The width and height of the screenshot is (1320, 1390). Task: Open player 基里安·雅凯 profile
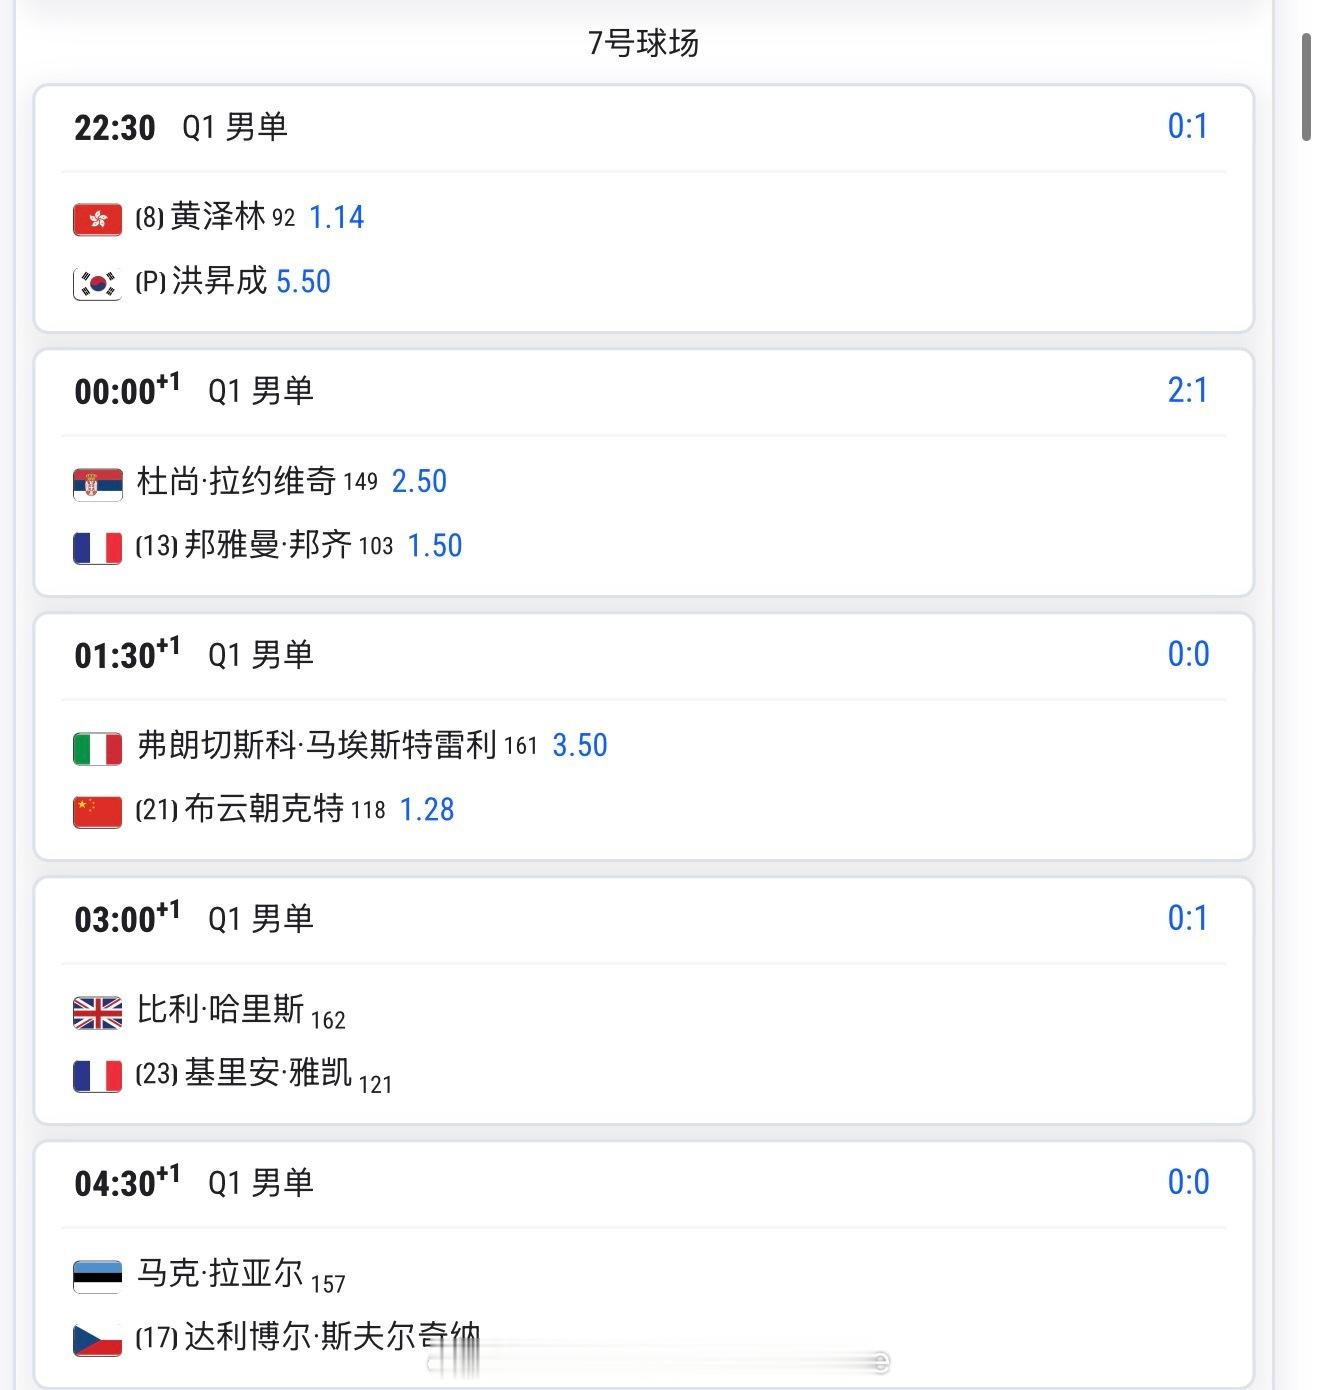[268, 1073]
